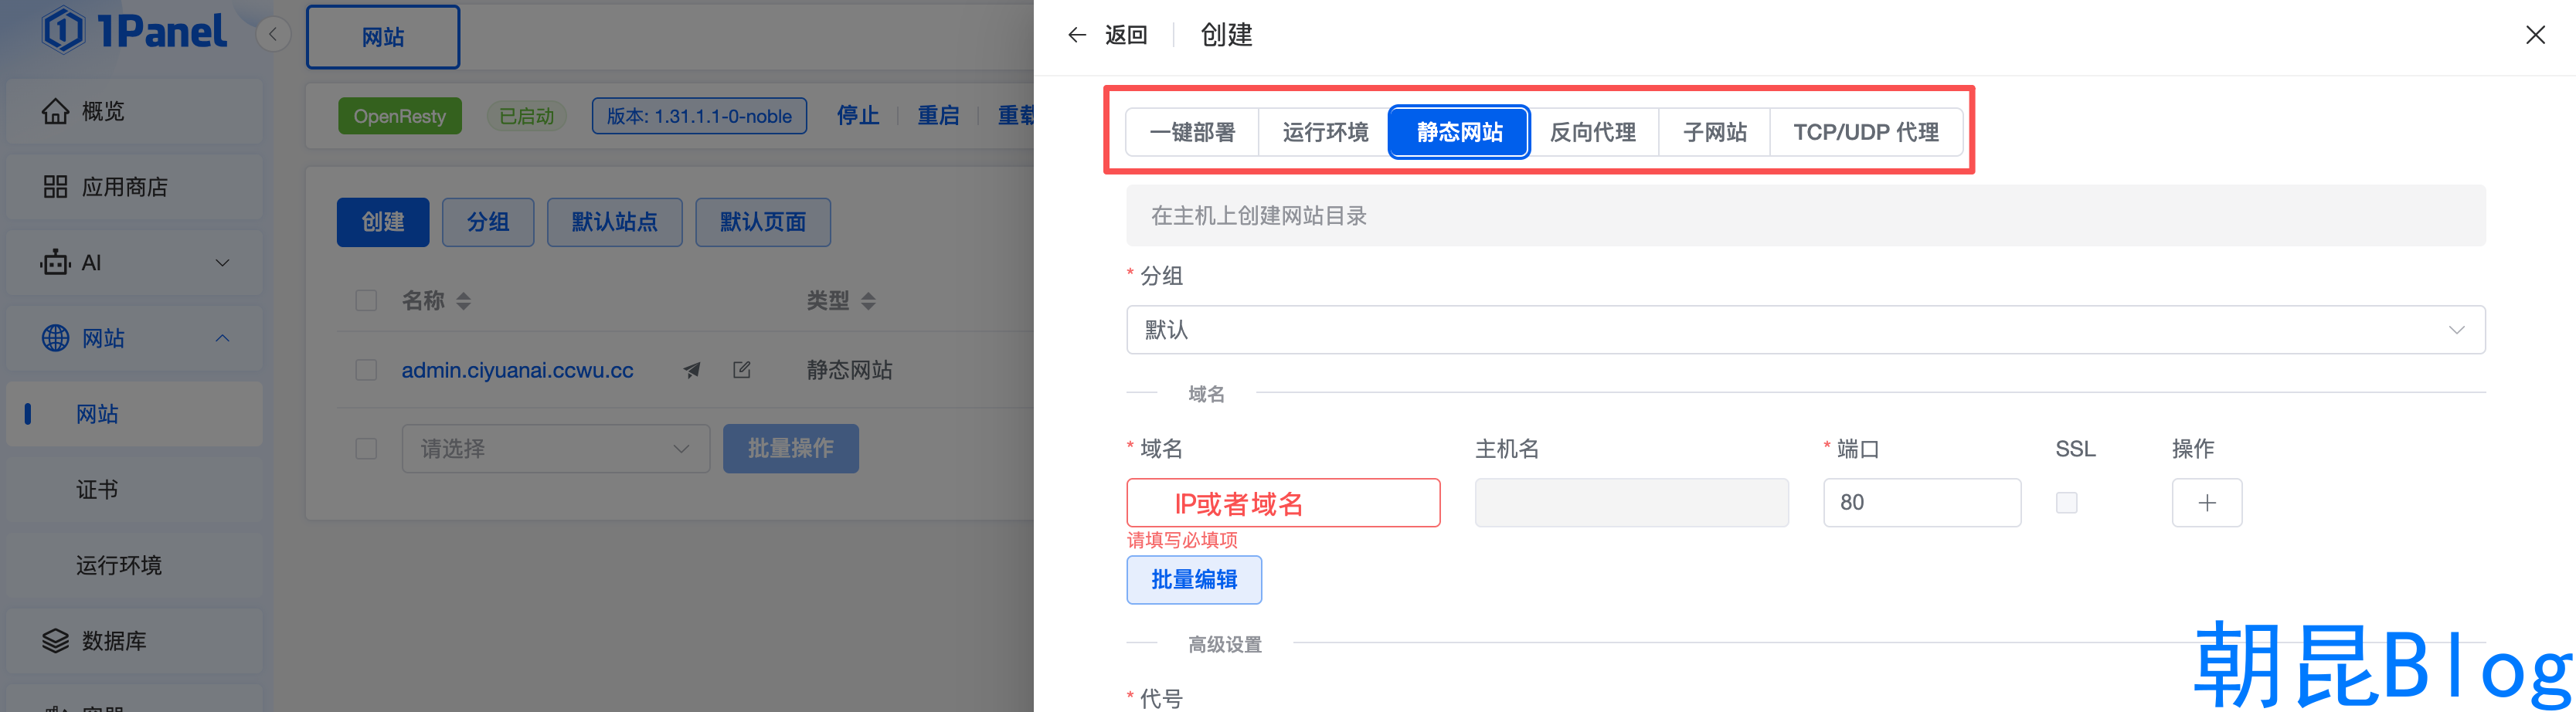Click the version tag 1.31.1.1-0-noble
Image resolution: width=2576 pixels, height=712 pixels.
699,116
